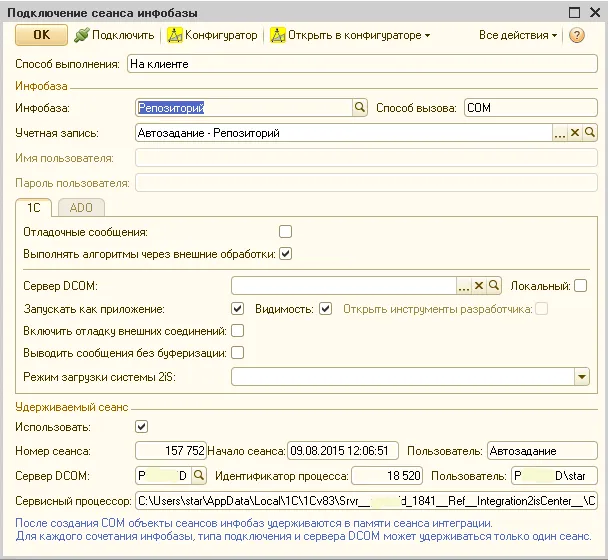Viewport: 608px width, 560px height.
Task: Open upper Сервер DCOM via magnifier icon
Action: (493, 286)
